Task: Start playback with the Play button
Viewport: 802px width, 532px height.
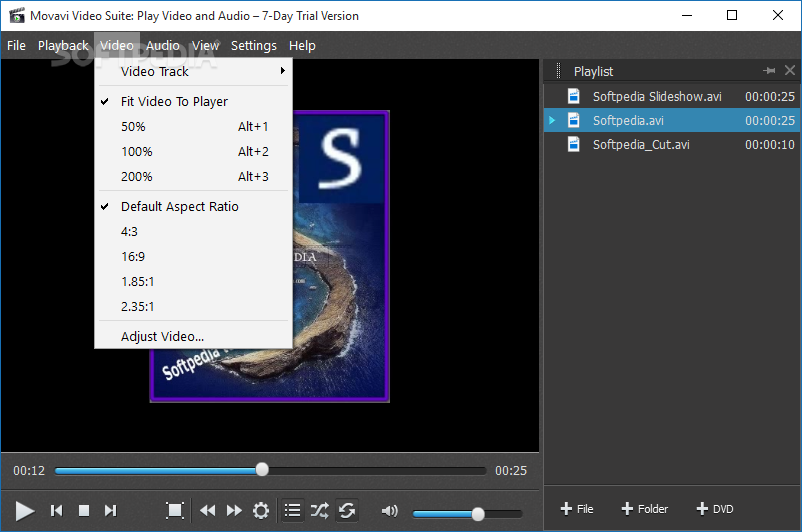Action: 24,511
